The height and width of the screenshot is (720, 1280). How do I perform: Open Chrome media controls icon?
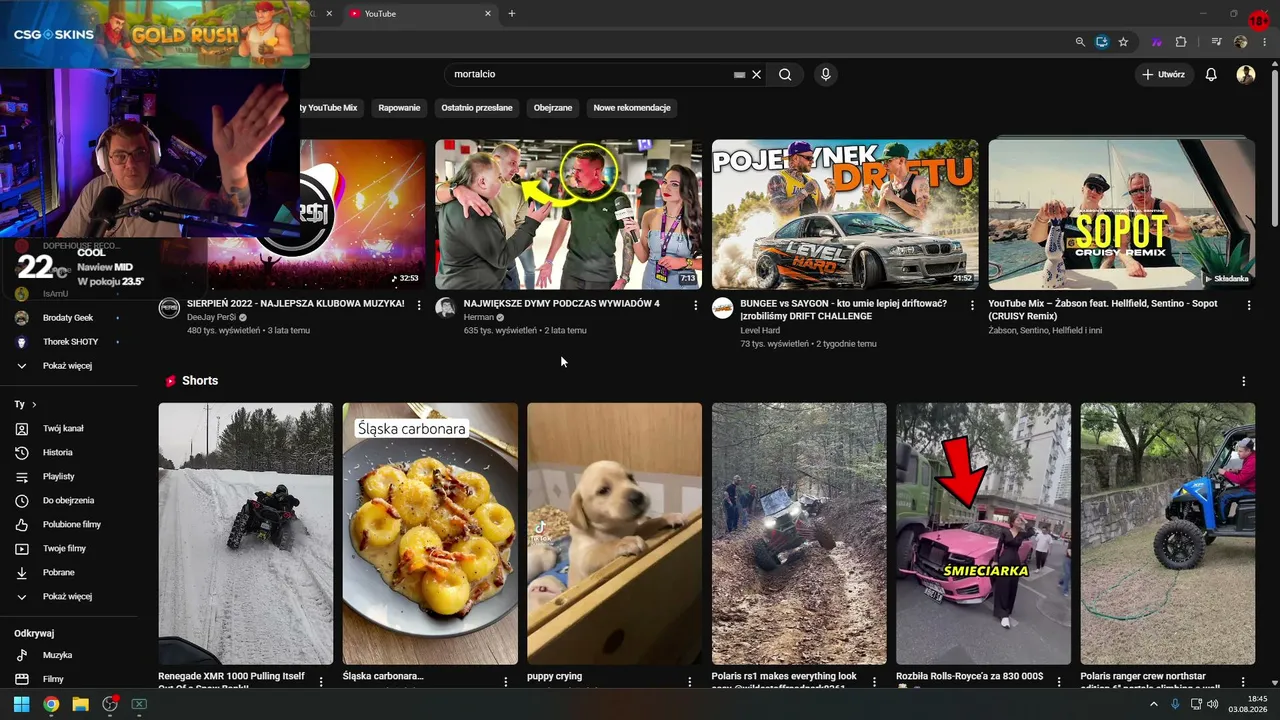pyautogui.click(x=1216, y=42)
